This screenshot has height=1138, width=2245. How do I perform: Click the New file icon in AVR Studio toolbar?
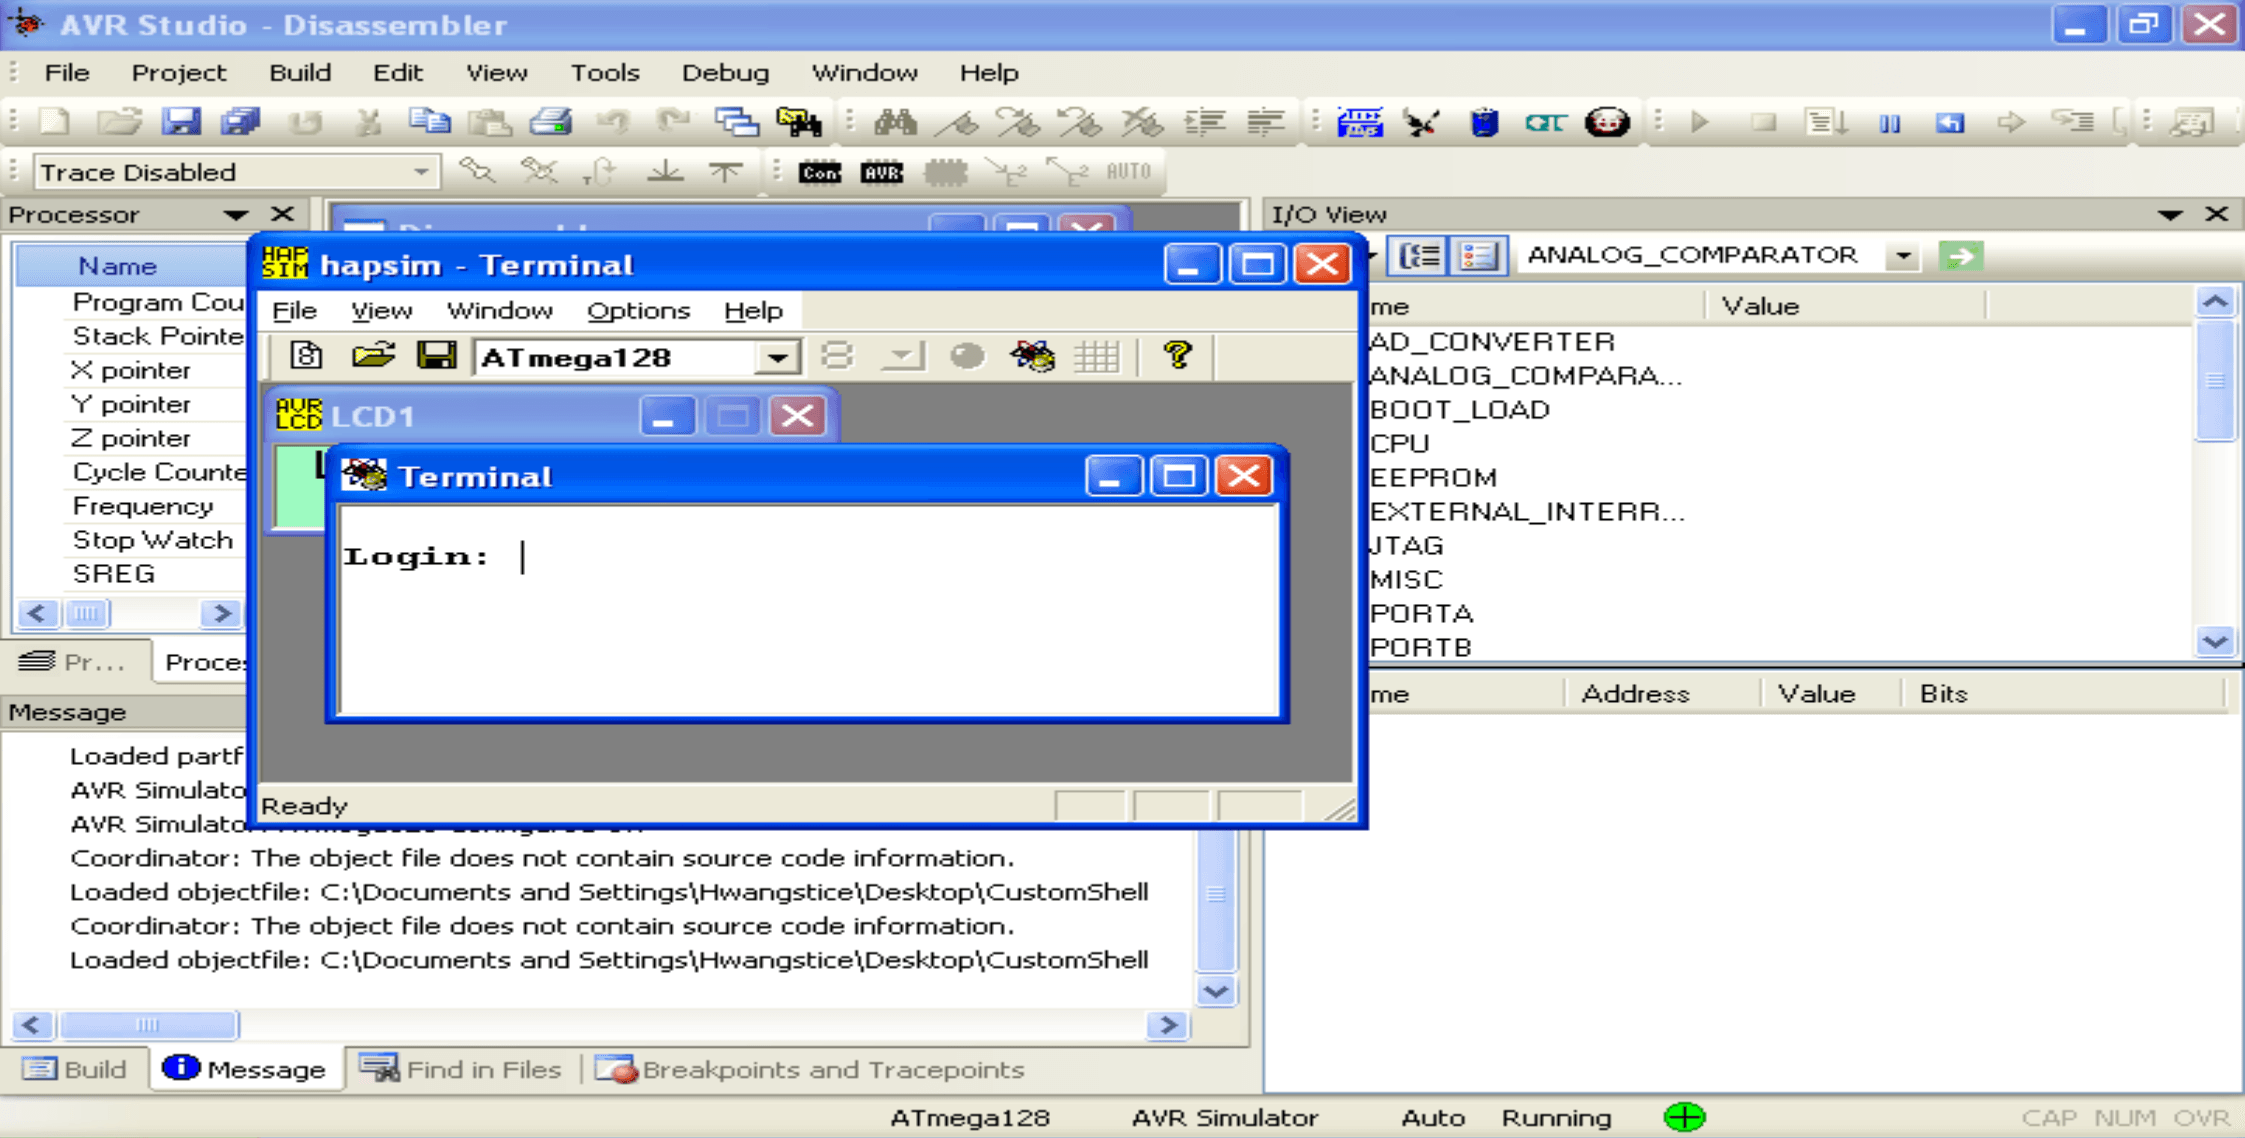[55, 122]
